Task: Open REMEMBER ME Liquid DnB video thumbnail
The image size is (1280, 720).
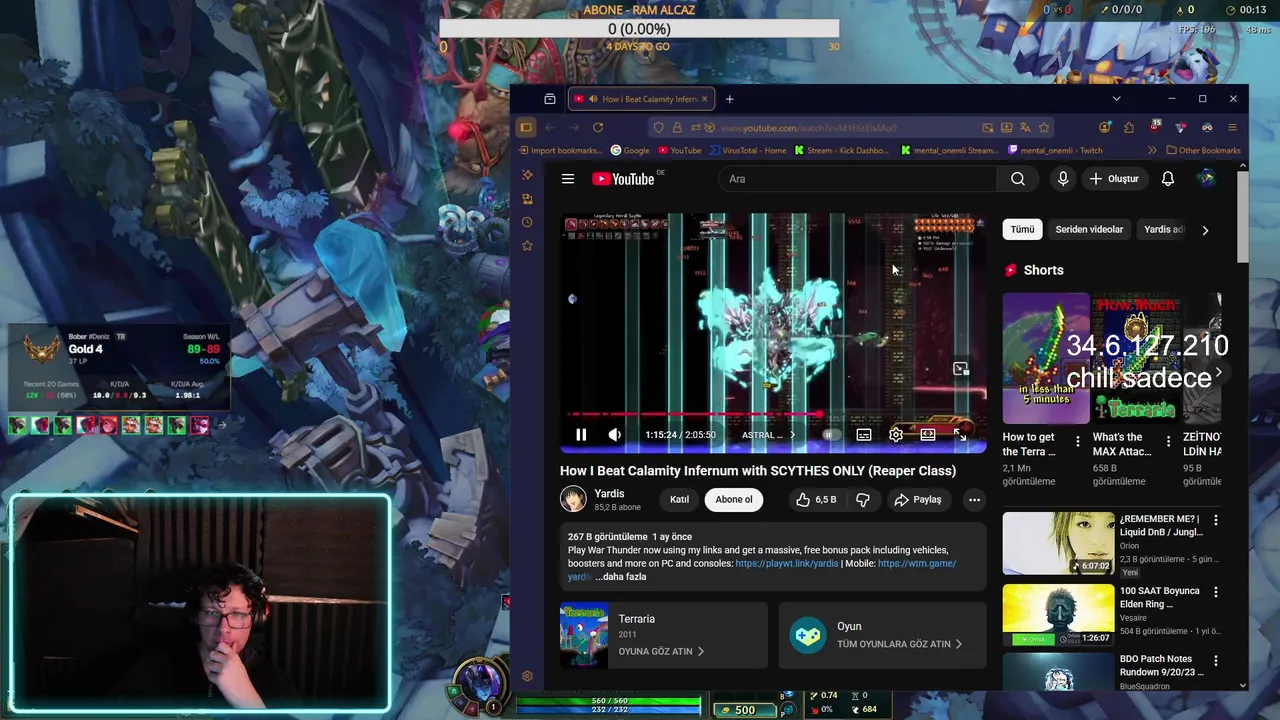Action: point(1058,543)
